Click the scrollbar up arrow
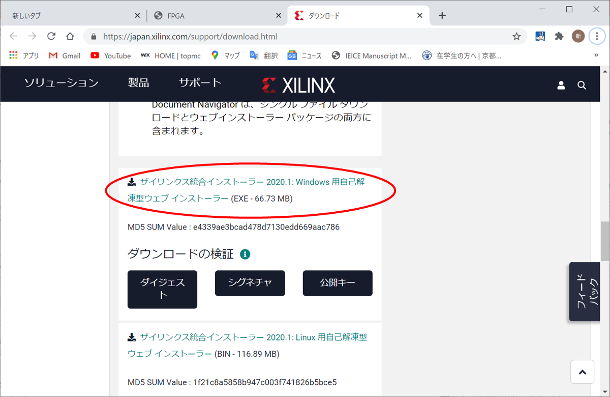Viewport: 610px width, 397px height. pyautogui.click(x=605, y=72)
